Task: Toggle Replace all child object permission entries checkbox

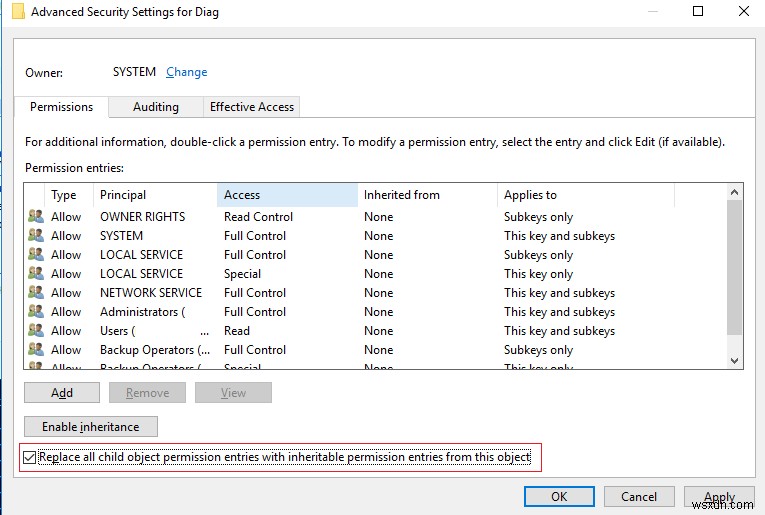Action: (x=30, y=458)
